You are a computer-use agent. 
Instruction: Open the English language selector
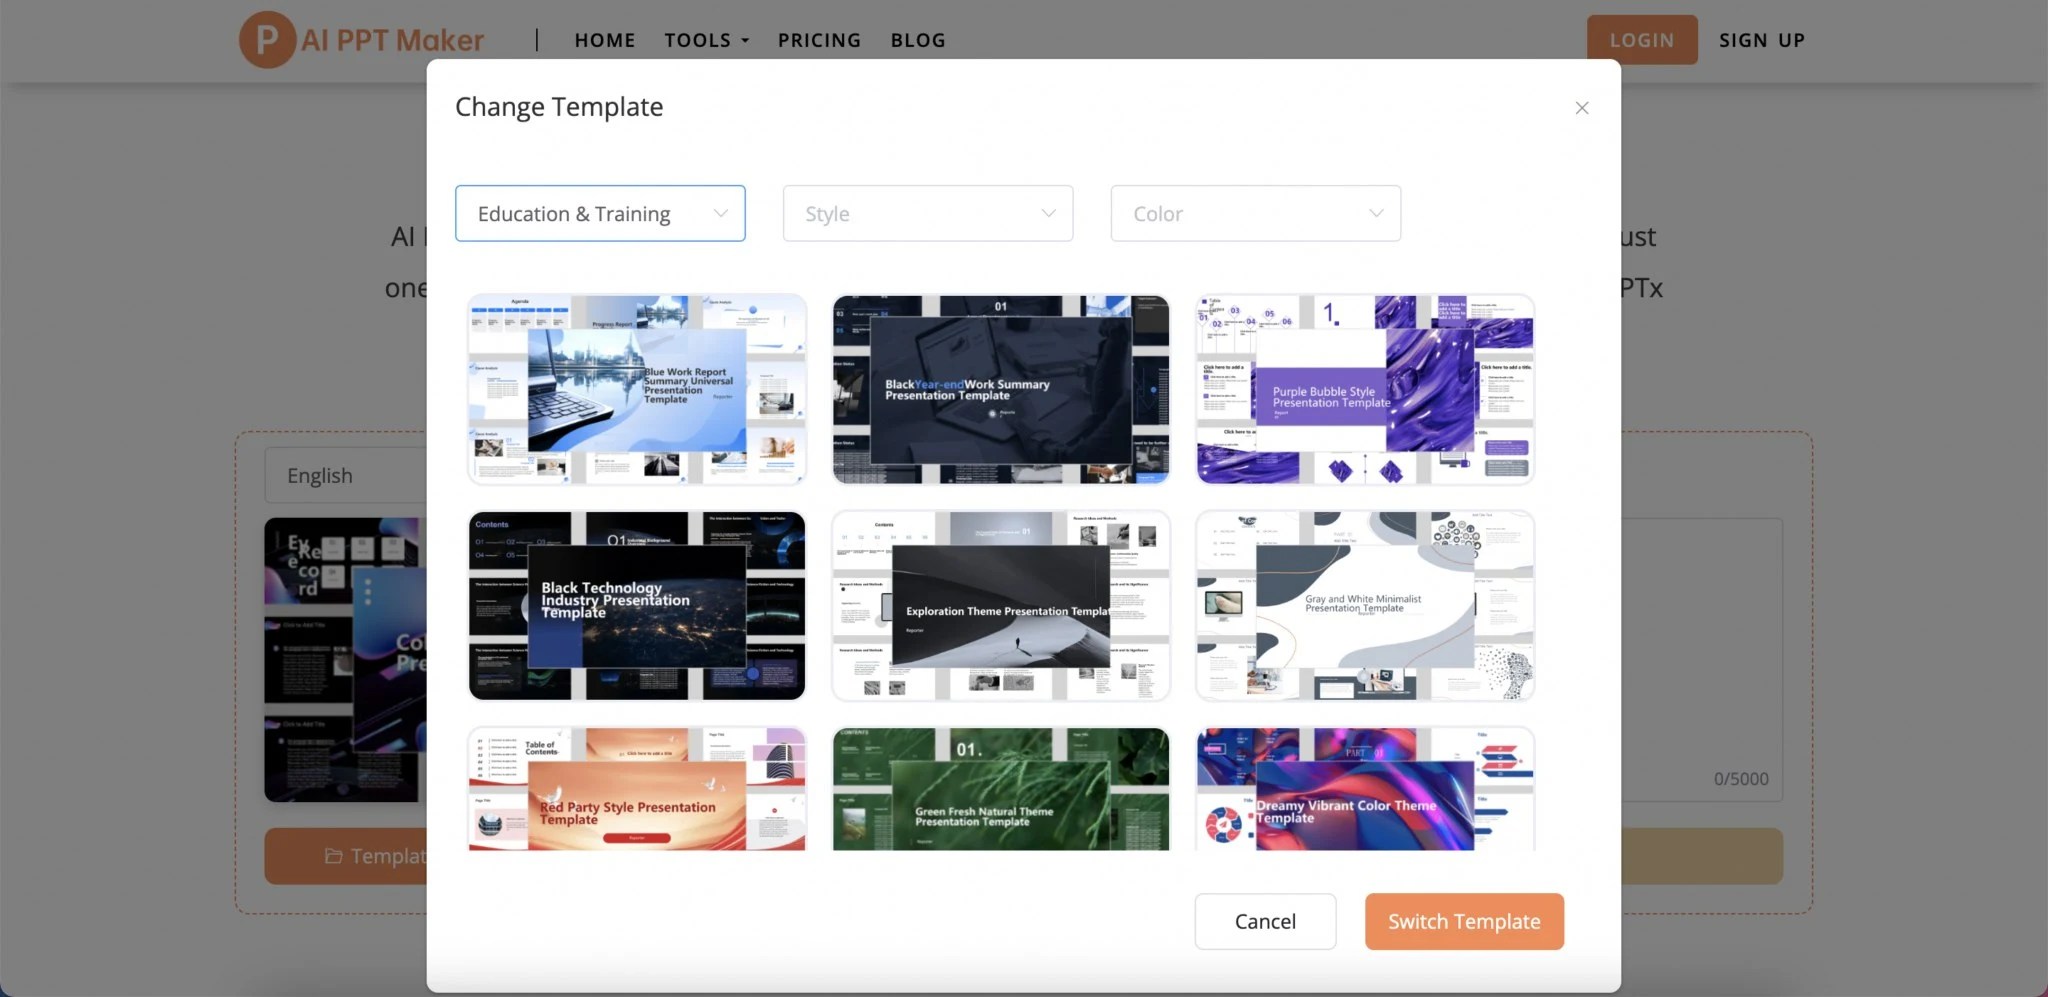coord(345,474)
